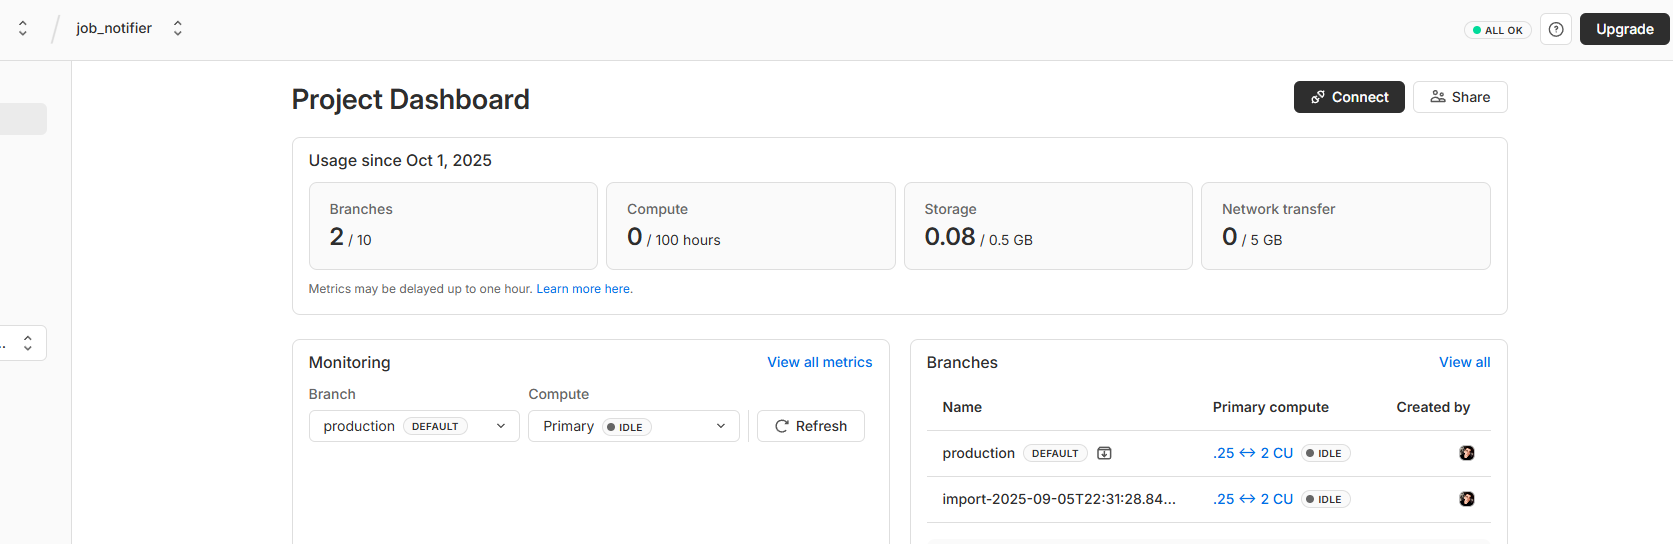Click the IDLE status badge in production row

tap(1325, 453)
